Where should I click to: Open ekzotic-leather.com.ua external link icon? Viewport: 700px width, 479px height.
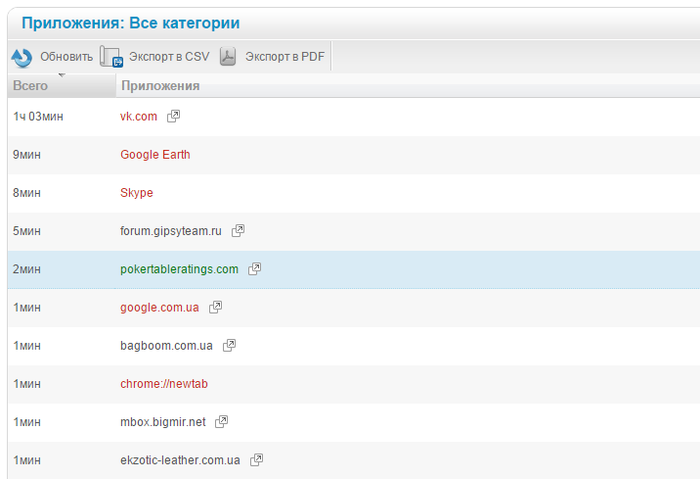(x=257, y=460)
